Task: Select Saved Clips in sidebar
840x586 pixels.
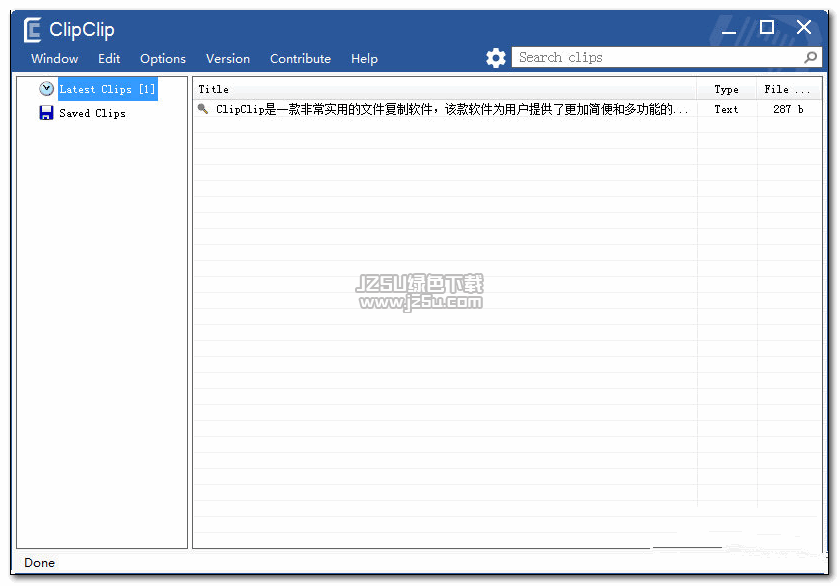Action: pos(92,113)
